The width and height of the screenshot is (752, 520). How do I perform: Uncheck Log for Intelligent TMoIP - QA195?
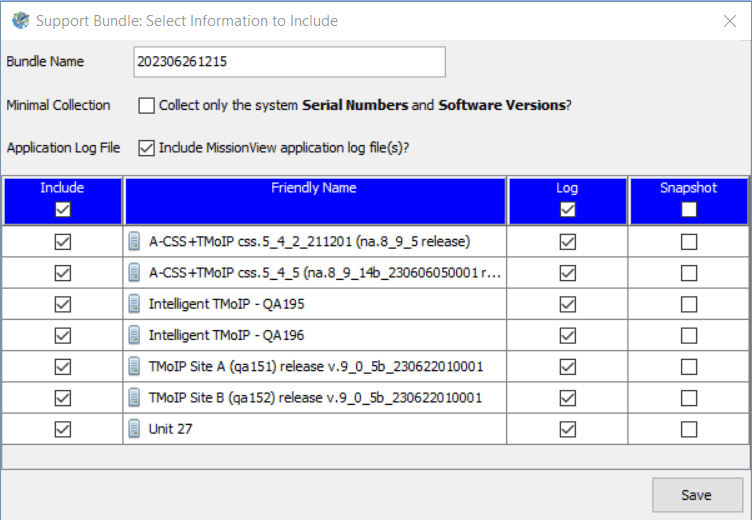(568, 304)
